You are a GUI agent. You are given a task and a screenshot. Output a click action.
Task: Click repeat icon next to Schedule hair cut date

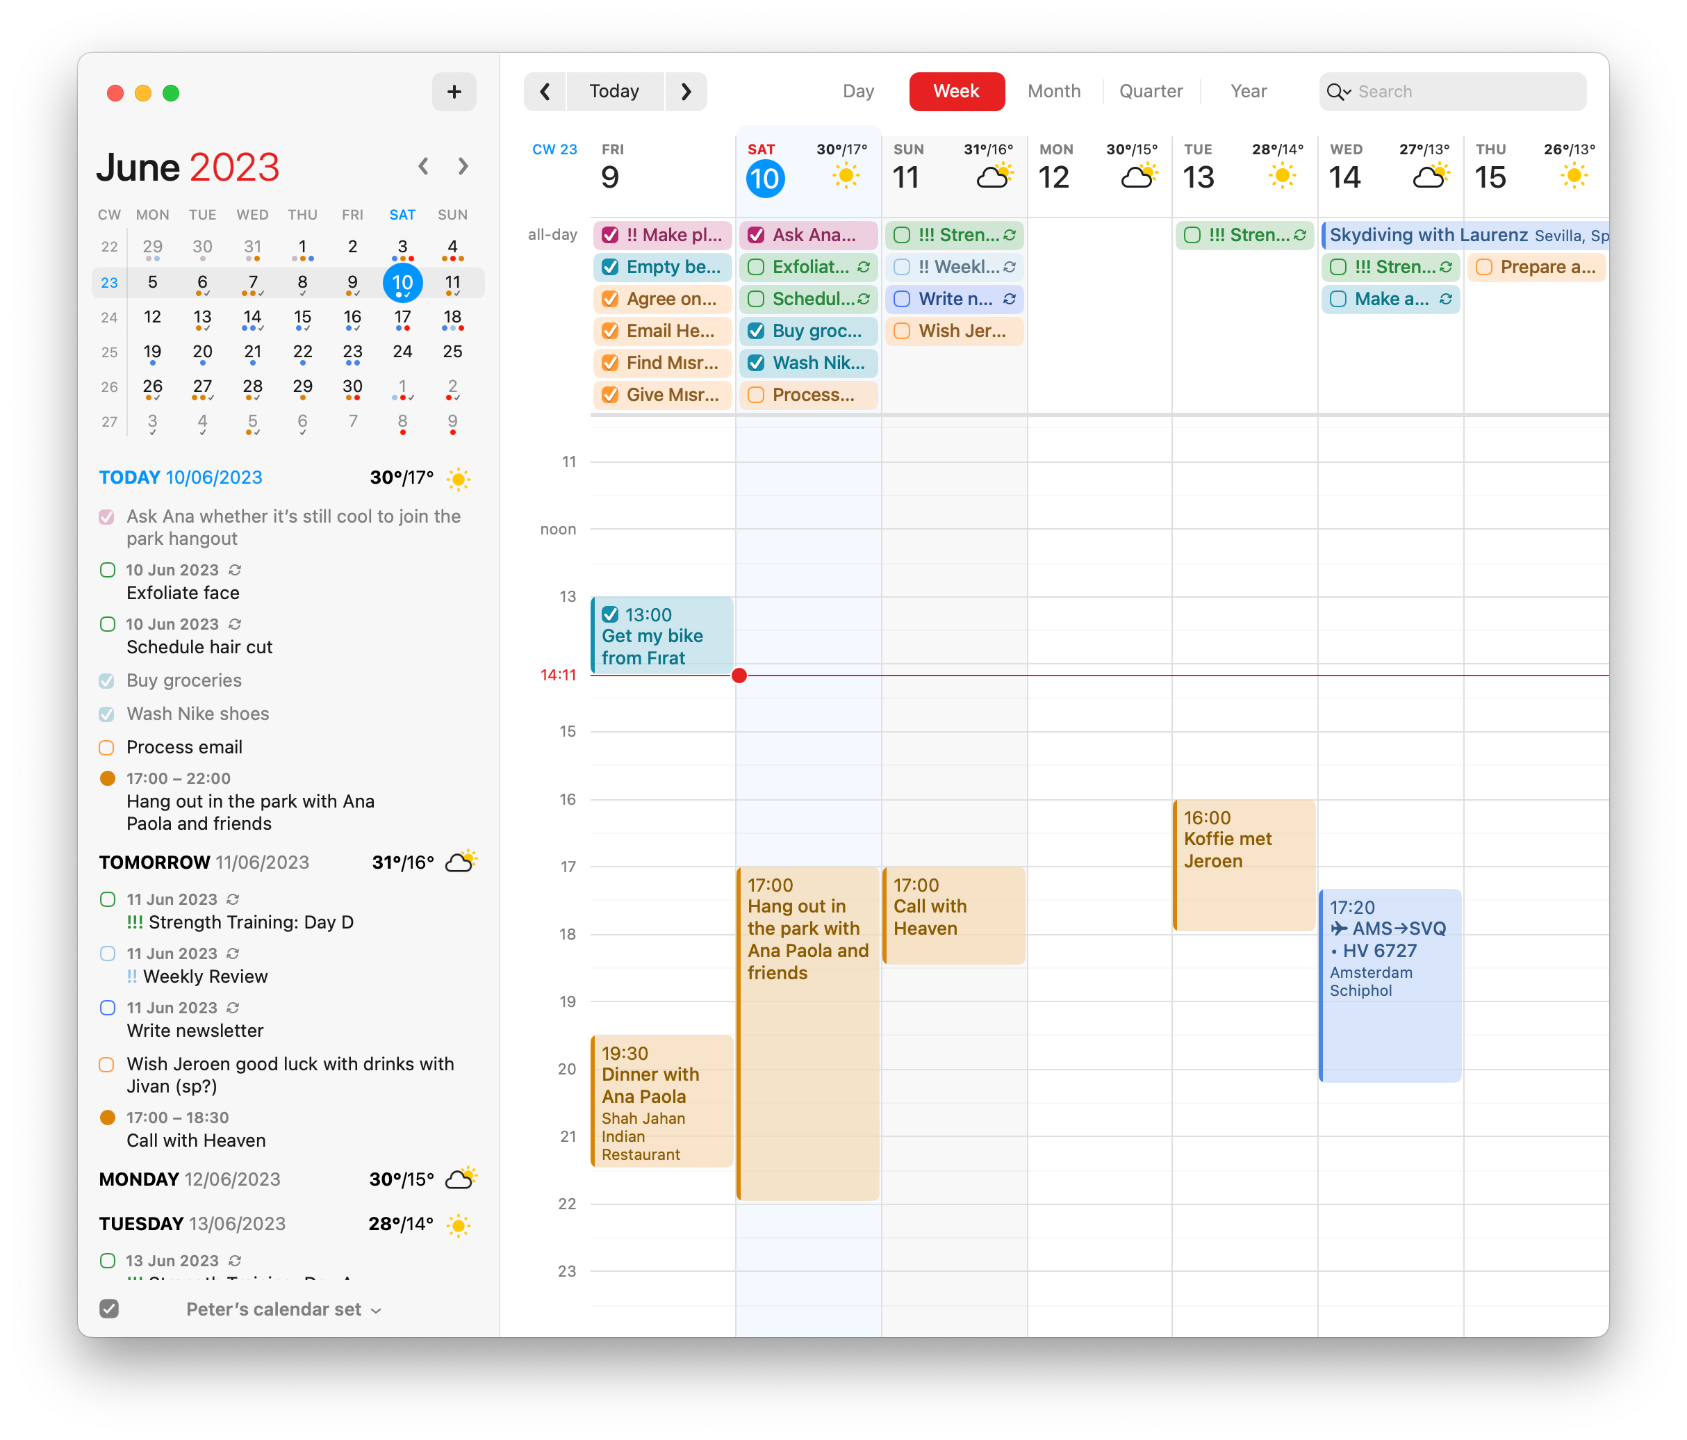(x=235, y=624)
